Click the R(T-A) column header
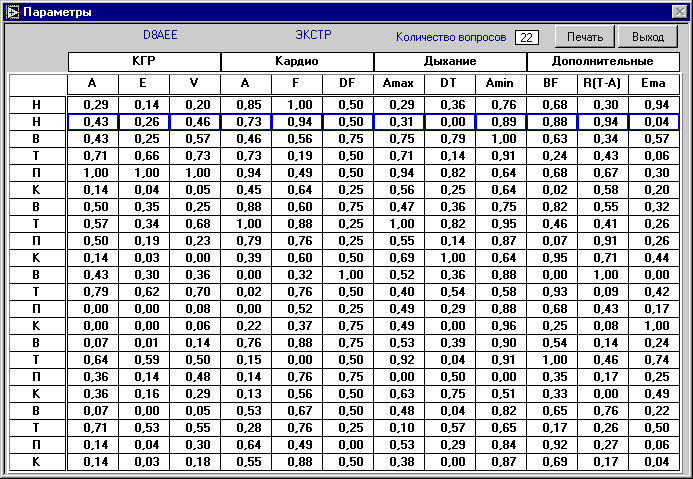Screen dimensions: 693x479 pyautogui.click(x=602, y=84)
